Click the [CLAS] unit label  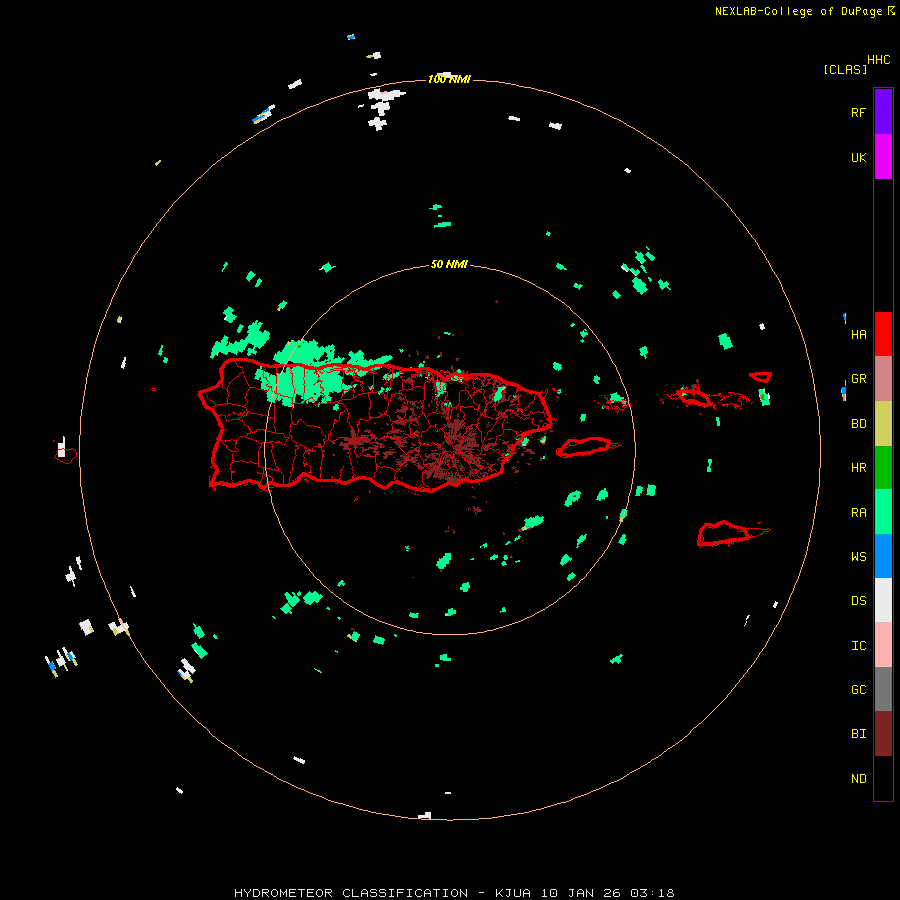pos(845,69)
